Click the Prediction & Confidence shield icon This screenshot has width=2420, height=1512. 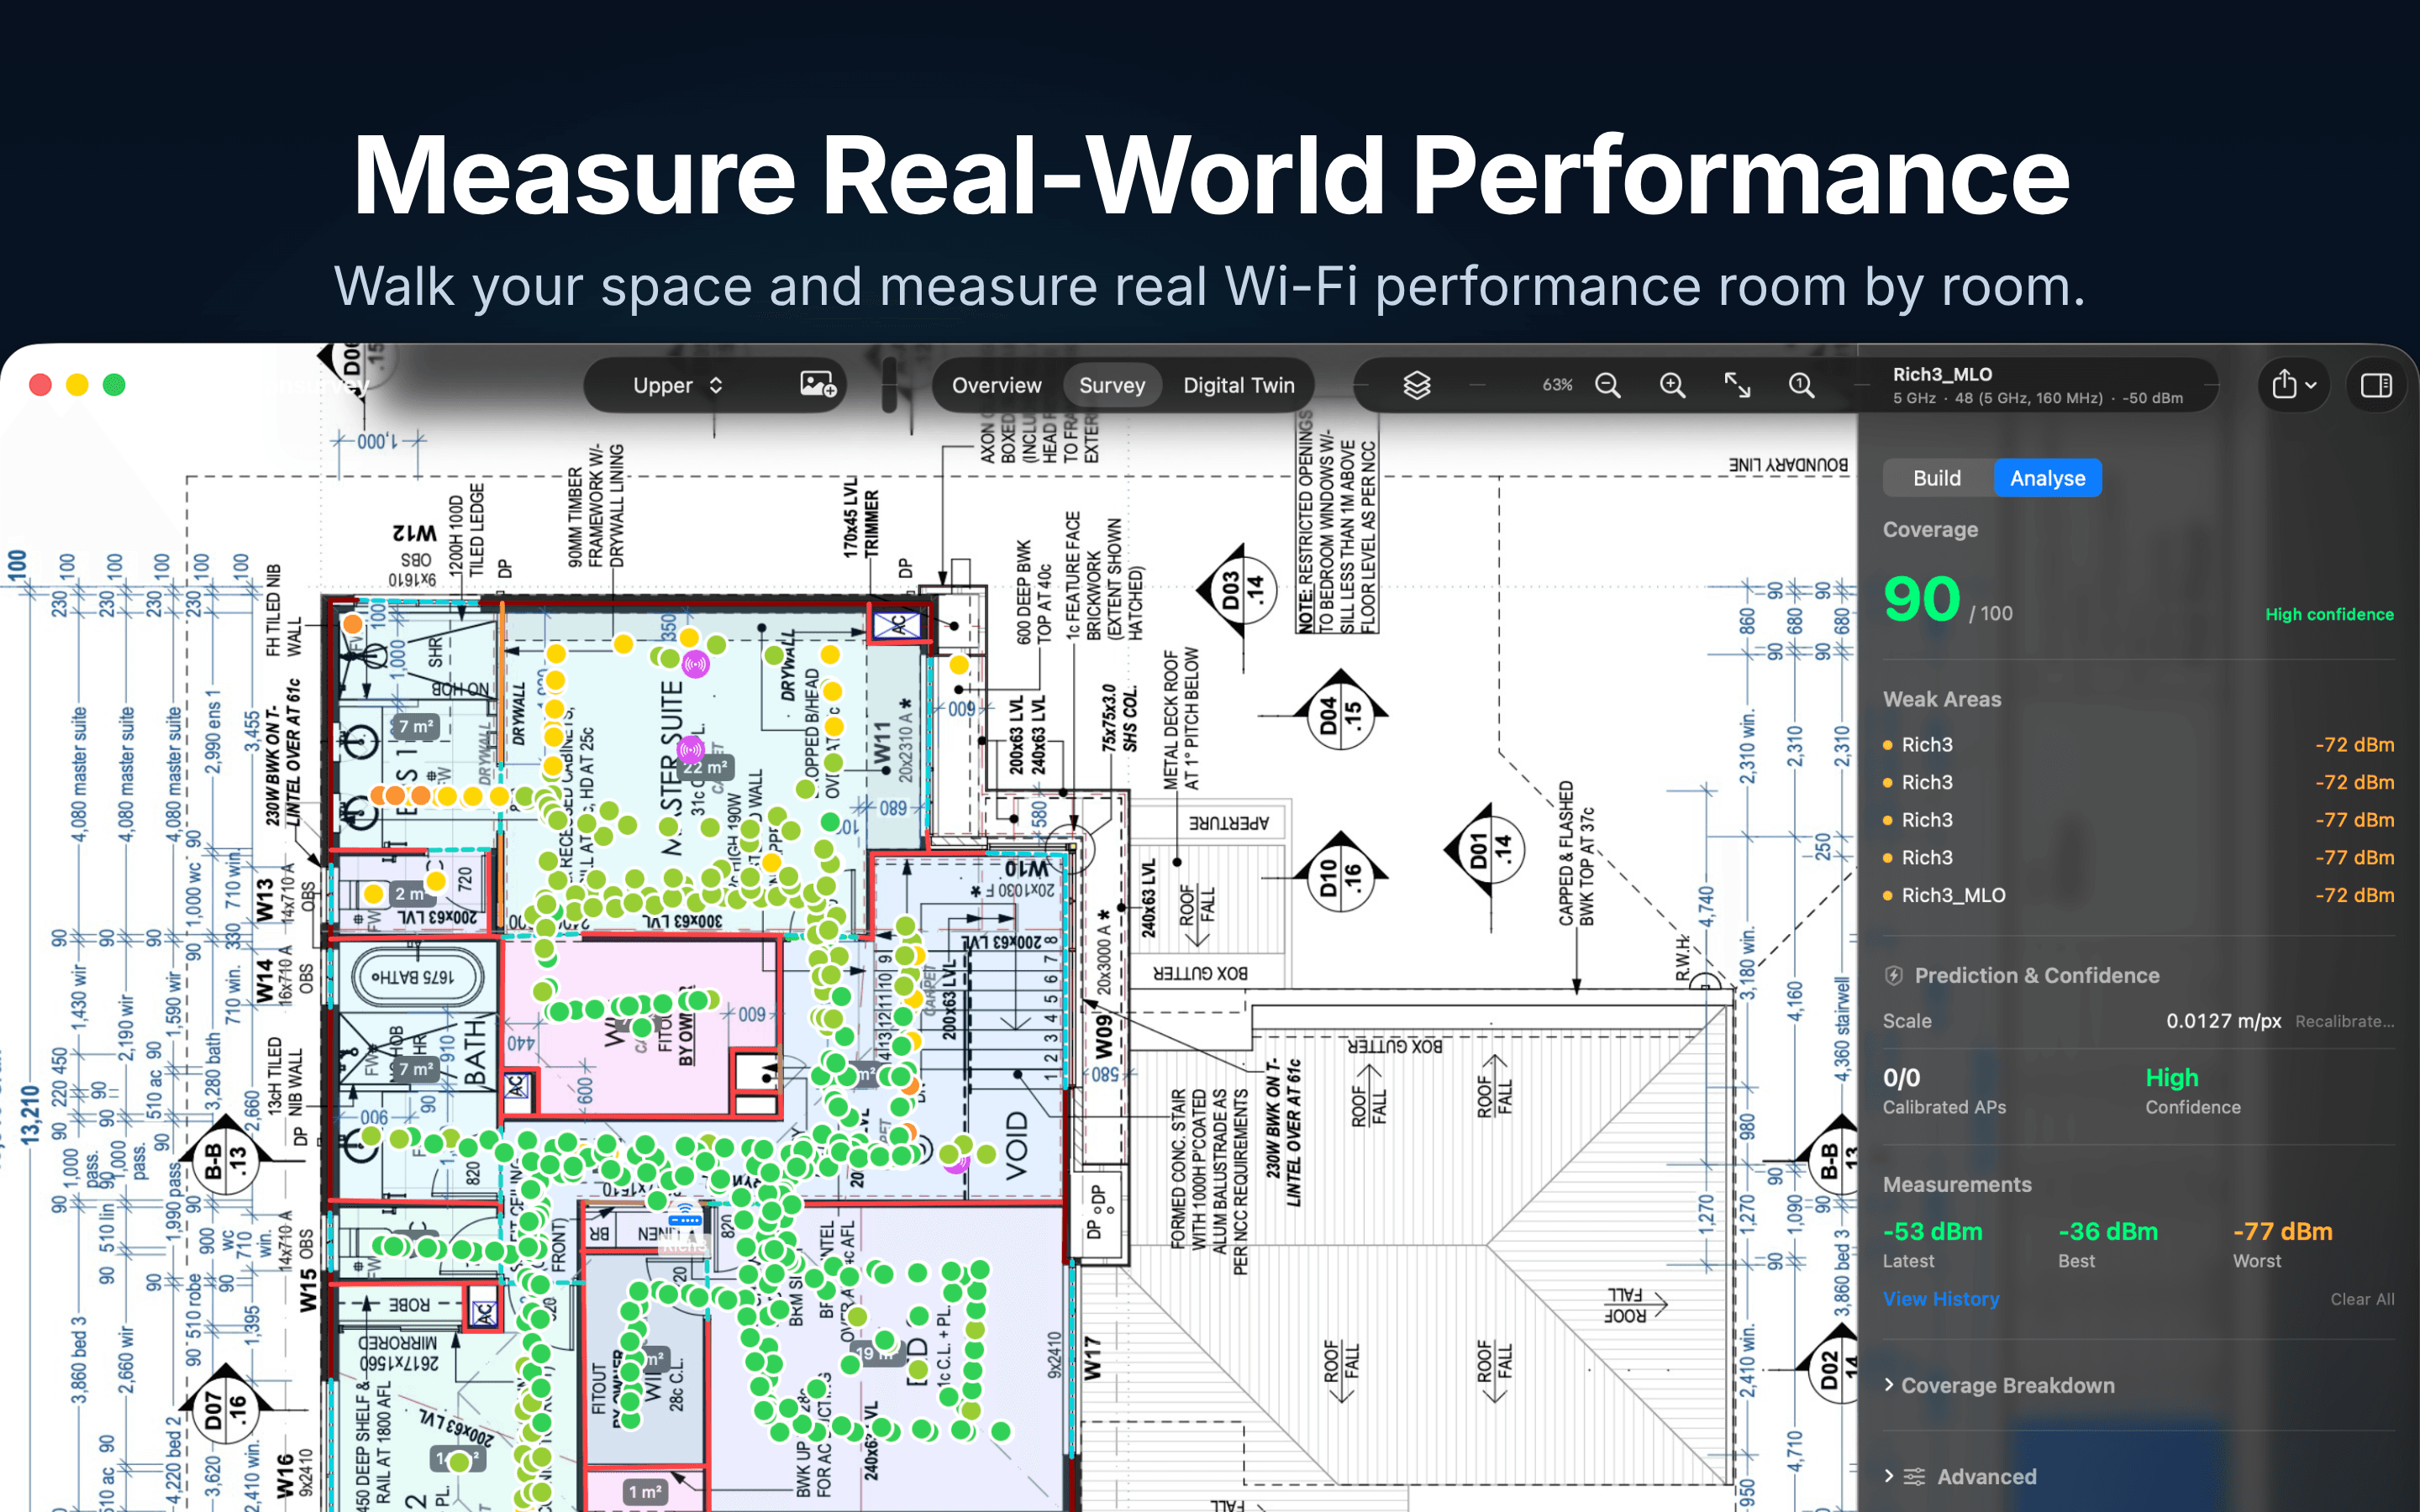pos(1893,975)
